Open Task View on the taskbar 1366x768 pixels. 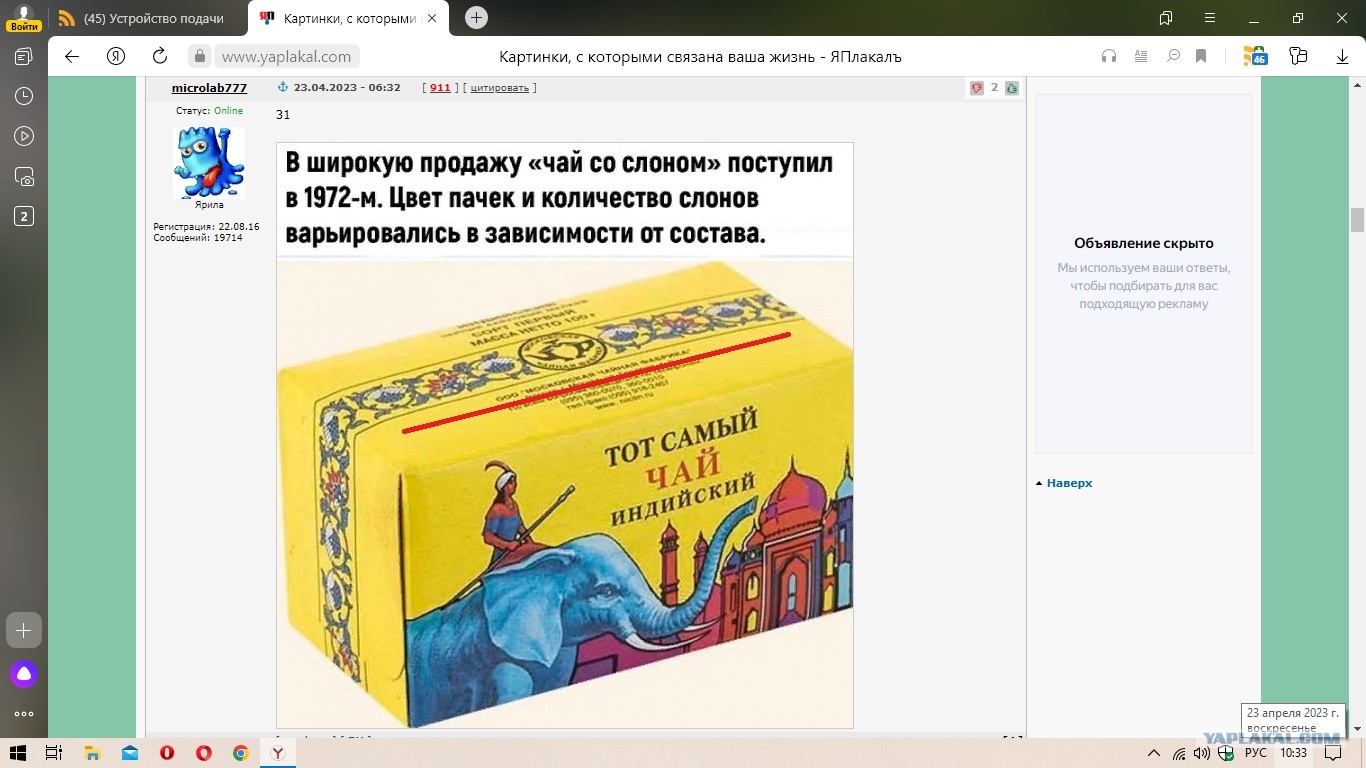[54, 753]
